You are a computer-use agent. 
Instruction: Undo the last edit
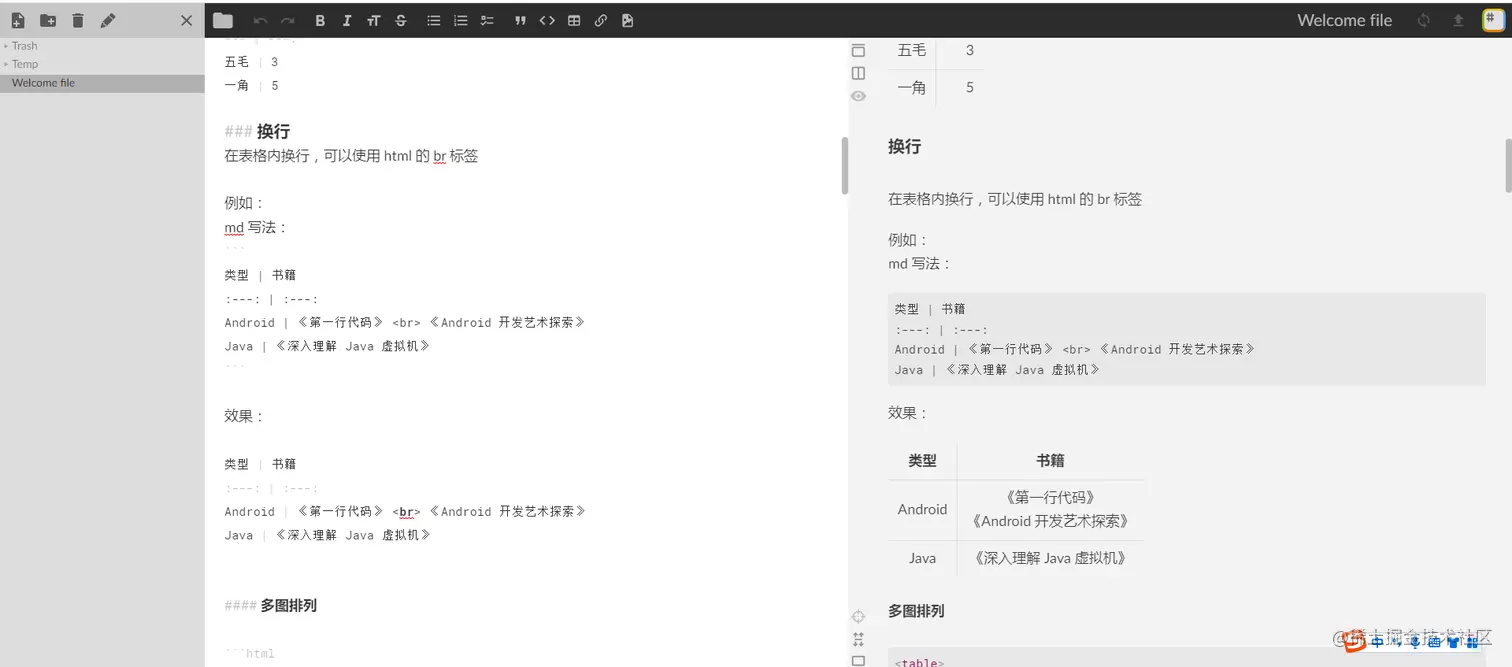[x=261, y=20]
